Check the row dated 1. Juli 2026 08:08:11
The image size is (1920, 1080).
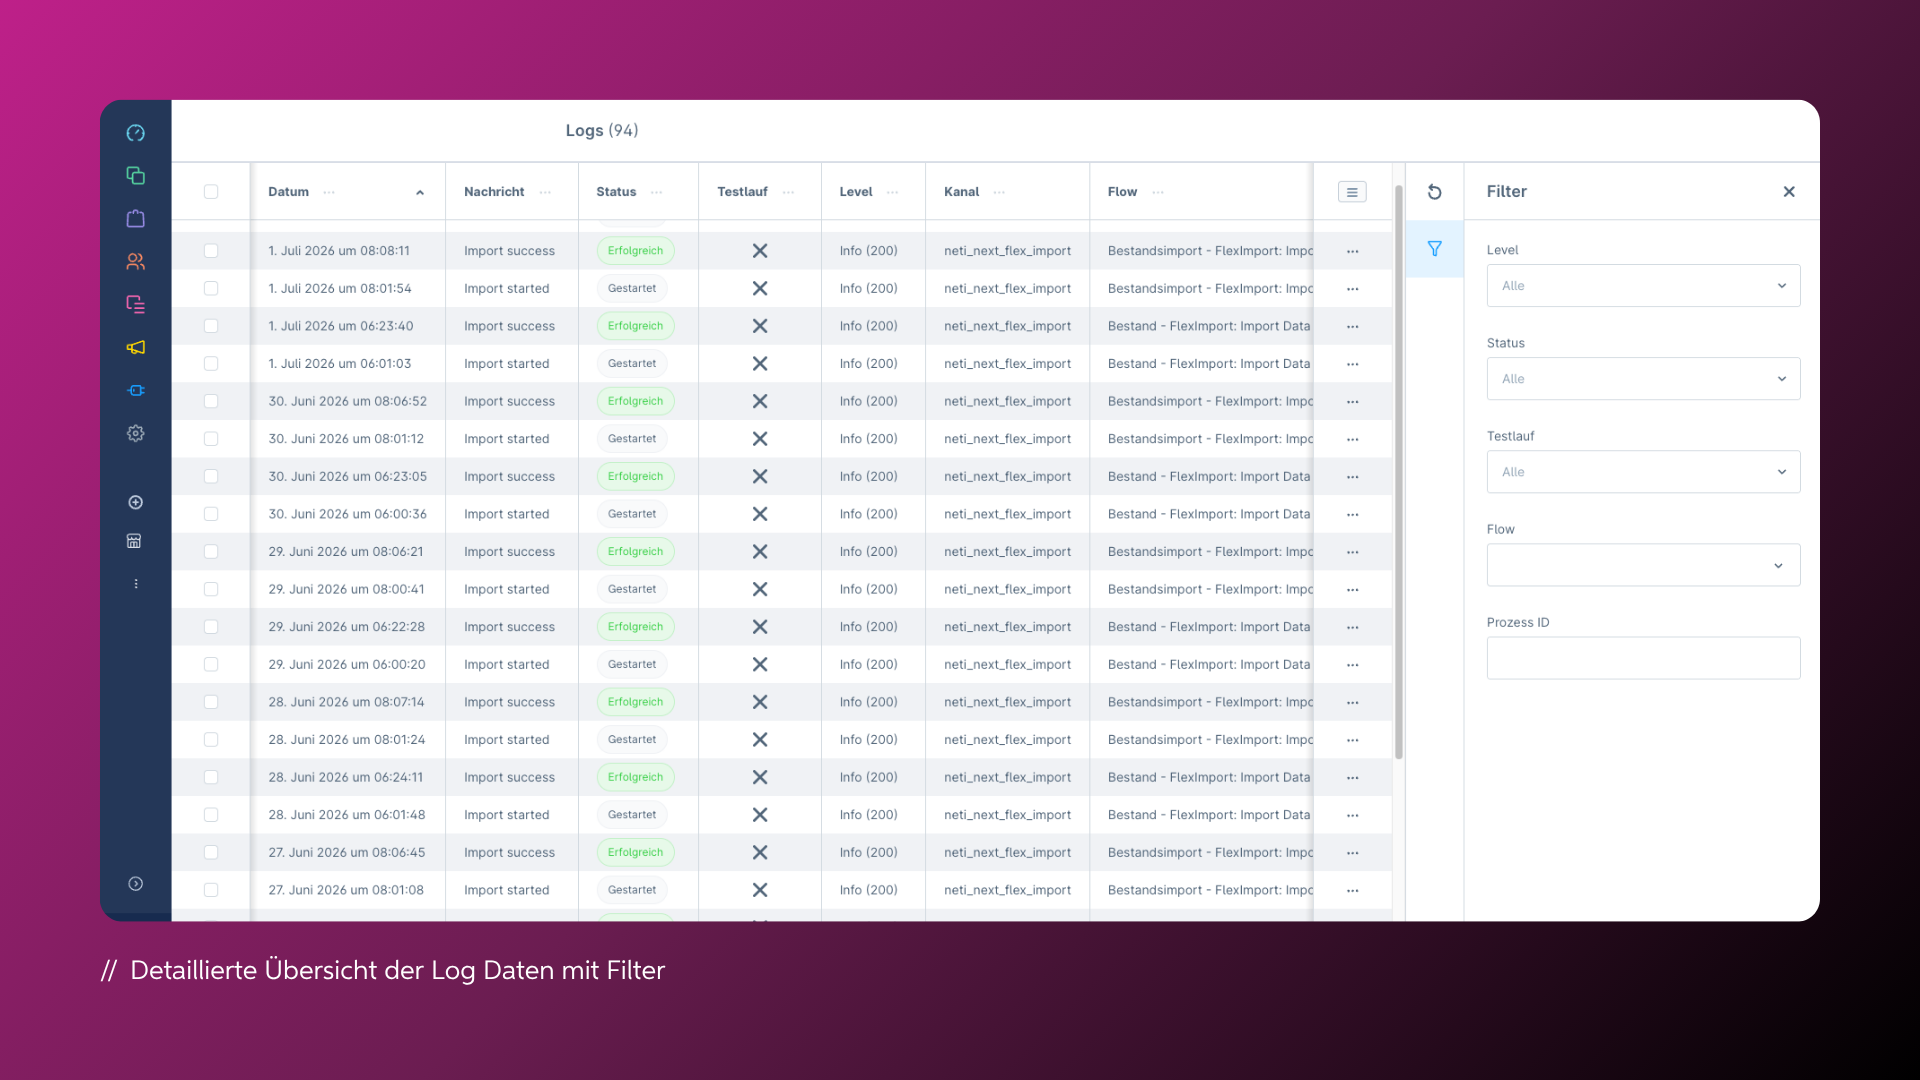211,251
